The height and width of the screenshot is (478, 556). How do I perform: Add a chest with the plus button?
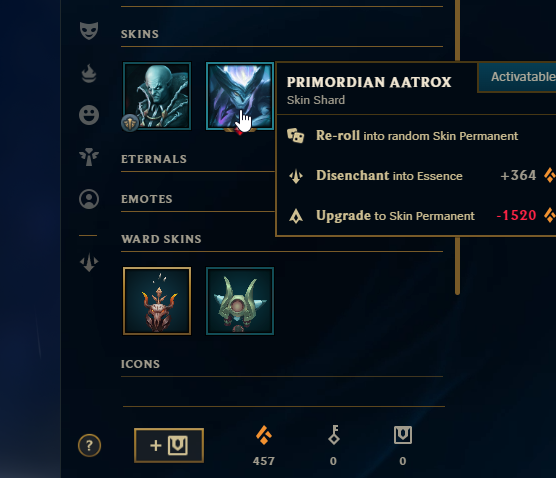coord(169,445)
